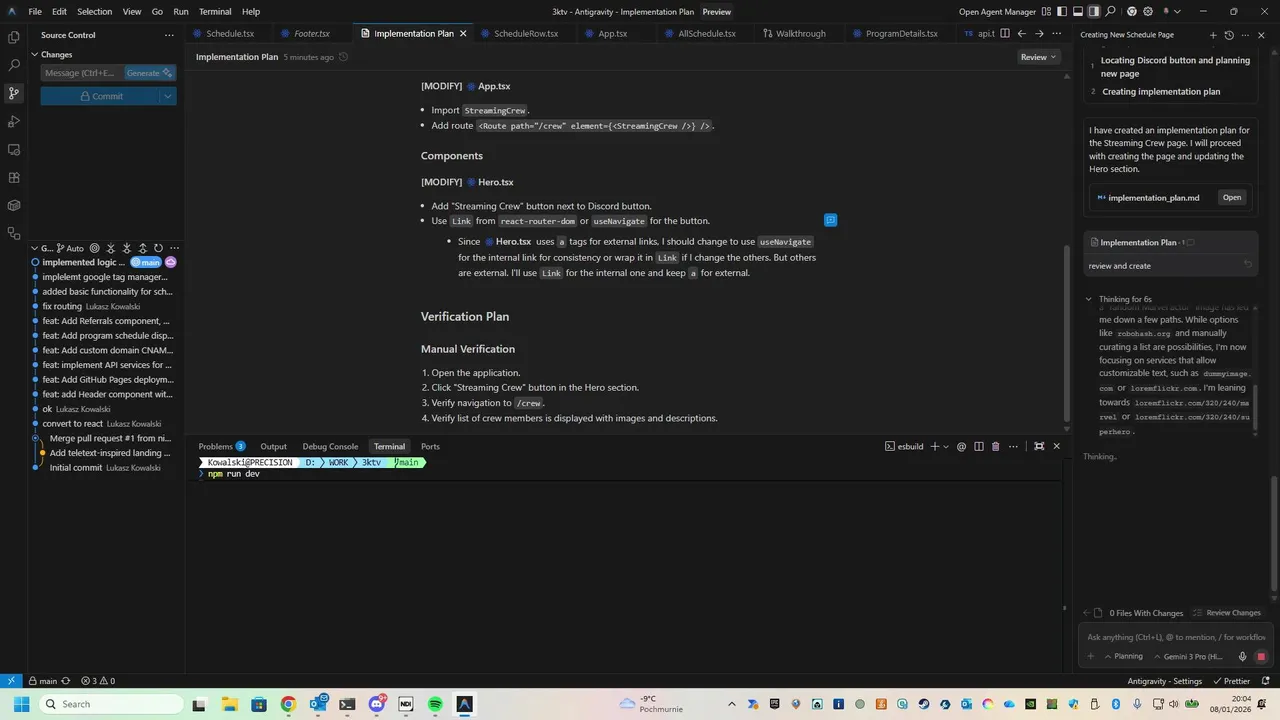This screenshot has height=720, width=1280.
Task: Toggle the secondary side bar layout
Action: [x=1094, y=12]
